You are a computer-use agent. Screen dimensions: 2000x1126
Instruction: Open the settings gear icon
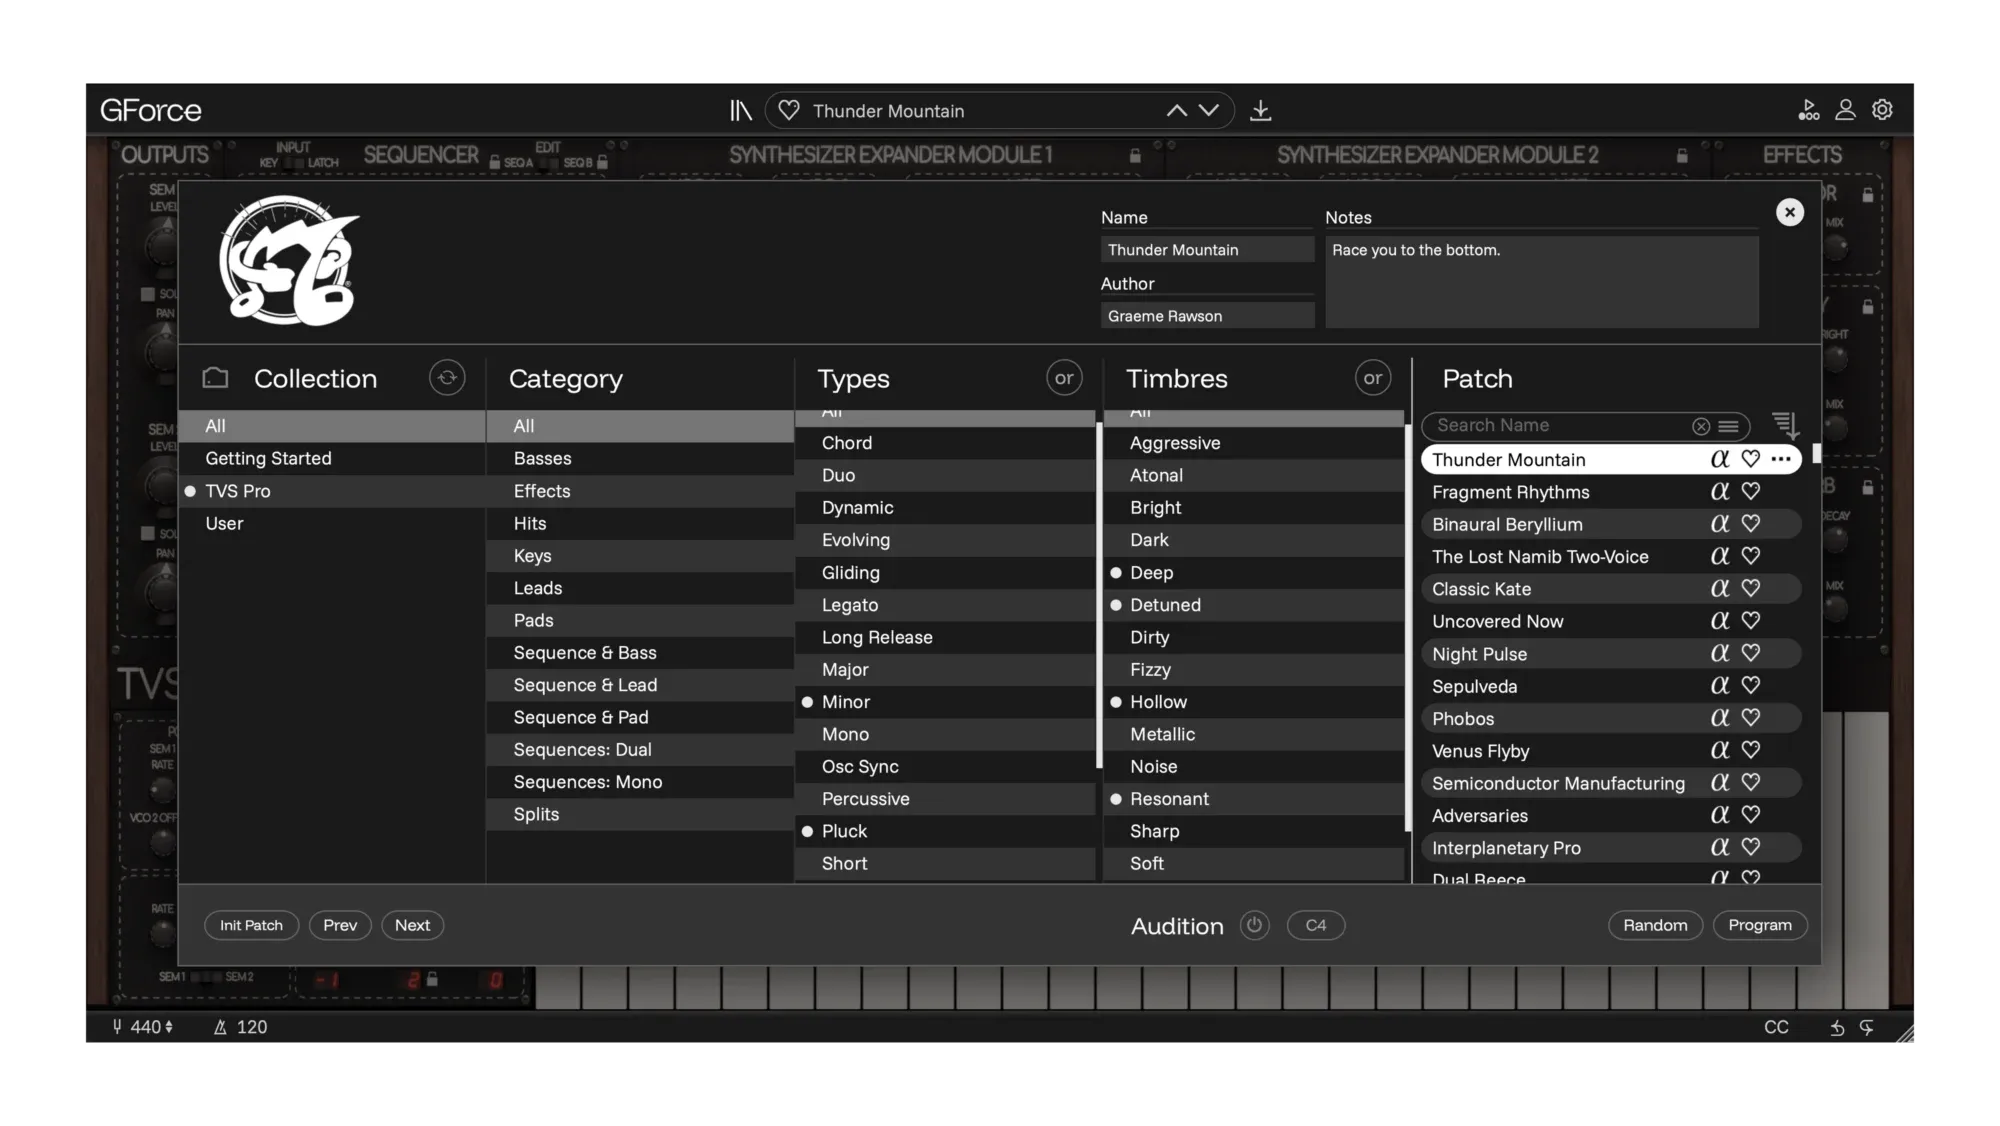(x=1882, y=109)
